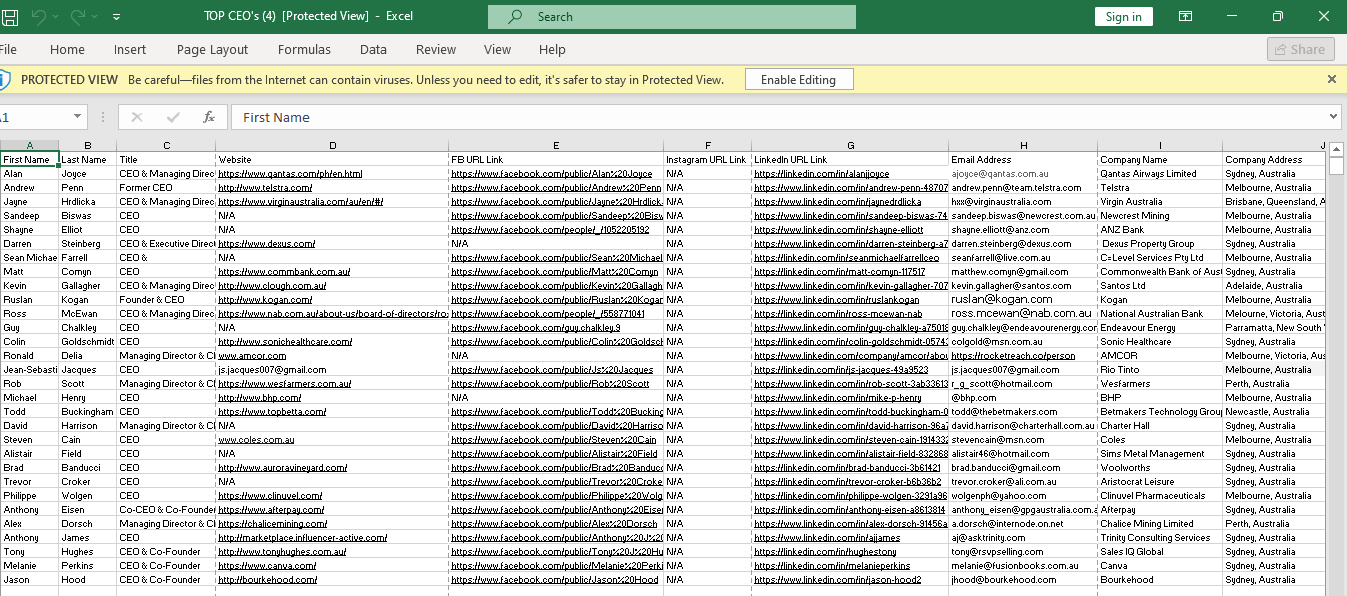Select the Newcastle, Australia address cell

coord(1275,412)
